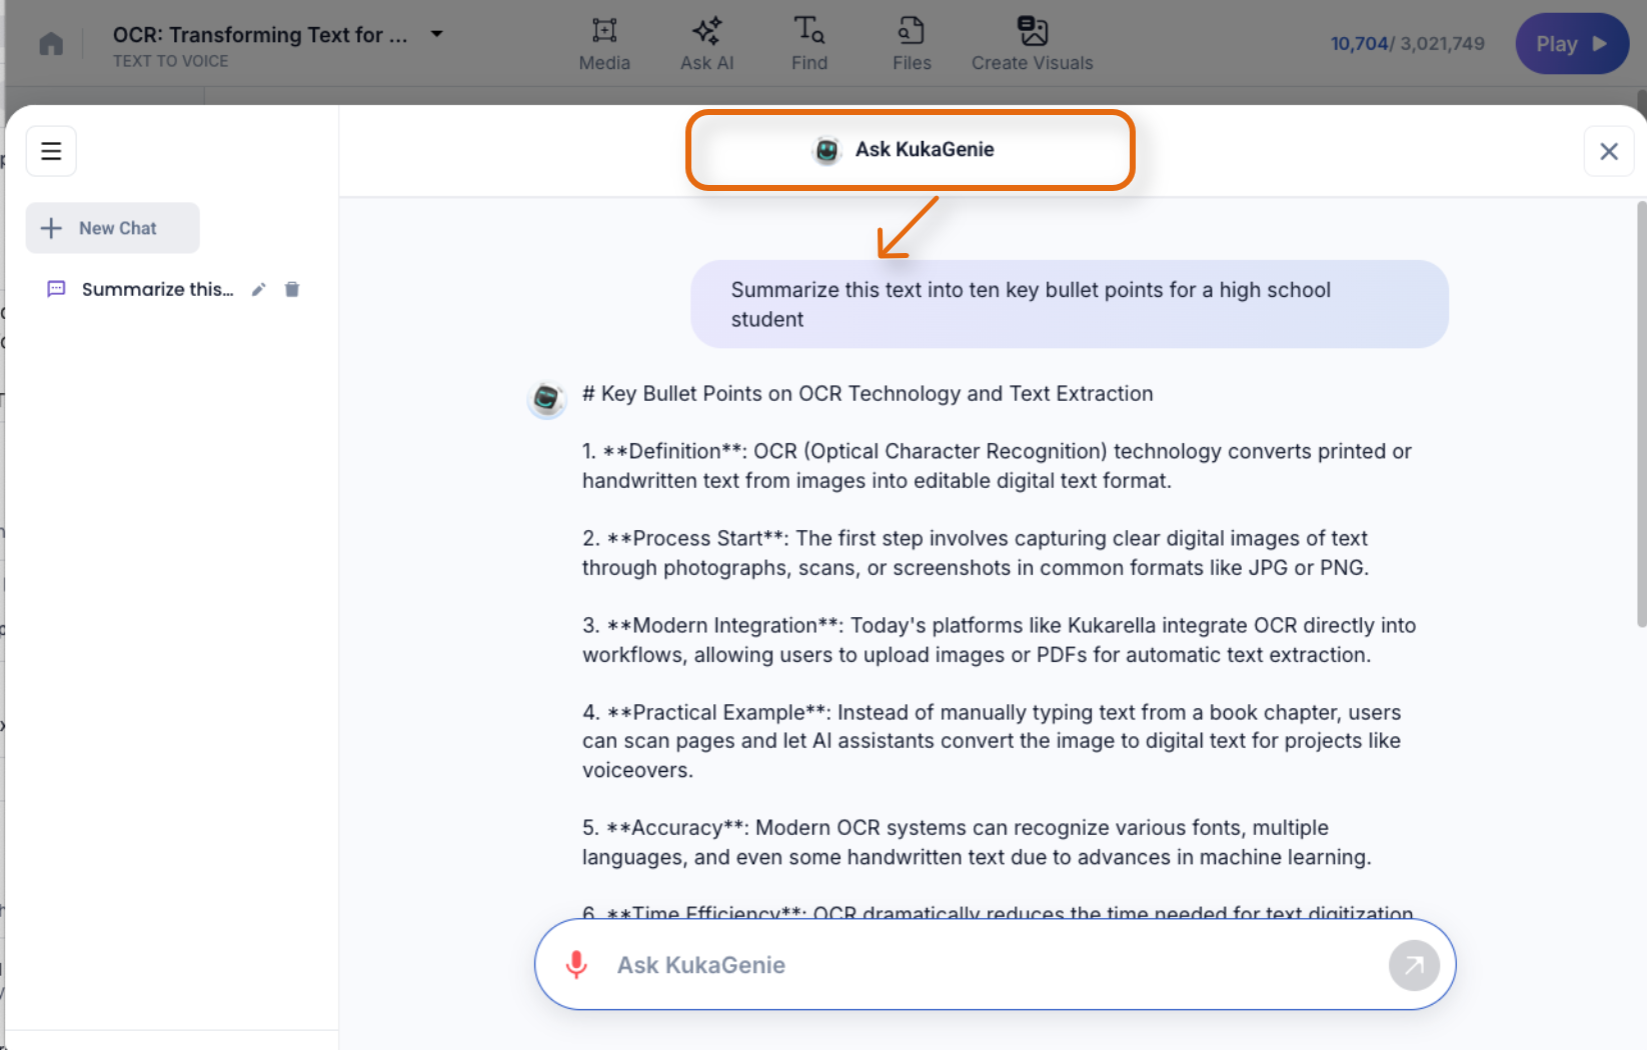Click the '# Key Bullet Points on OCR Technology' heading
The width and height of the screenshot is (1647, 1050).
(867, 394)
